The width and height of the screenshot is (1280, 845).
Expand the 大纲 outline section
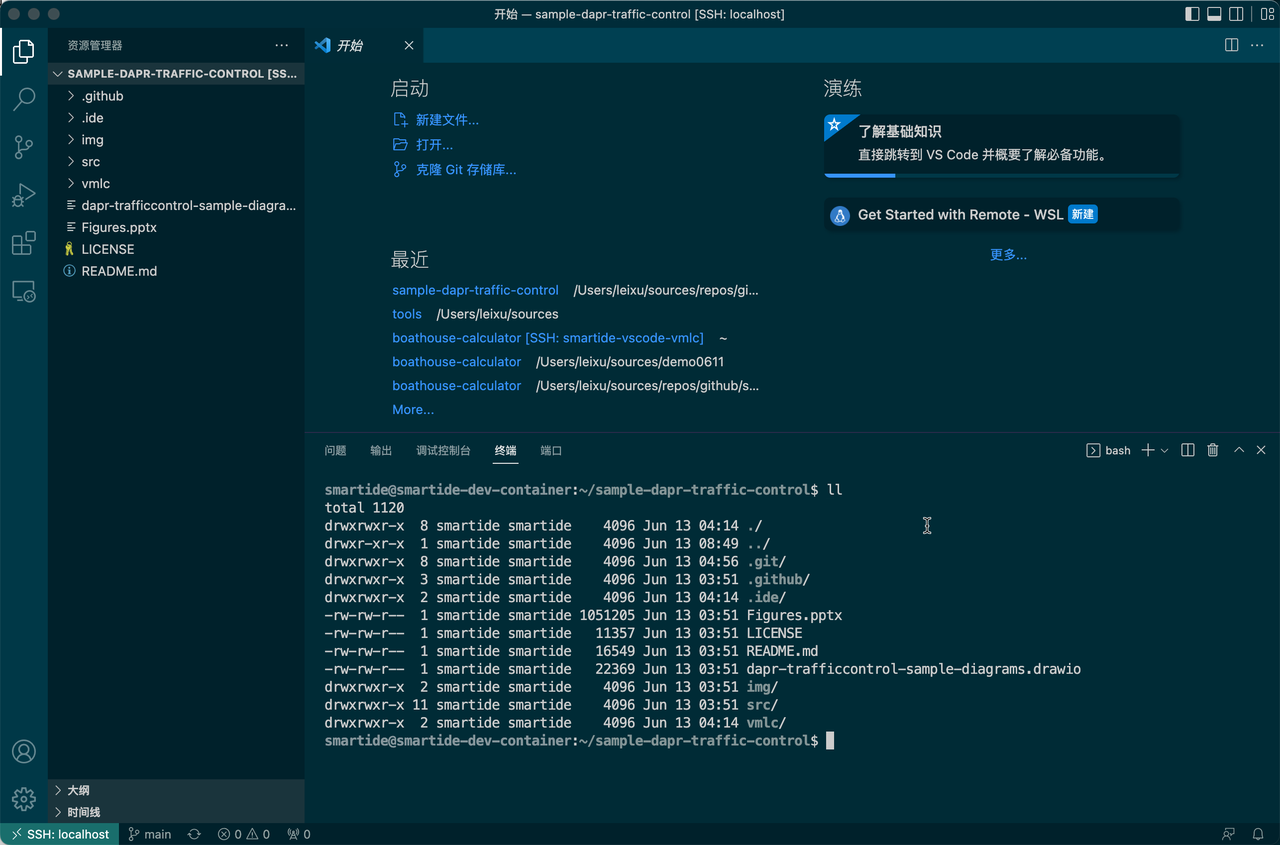pyautogui.click(x=176, y=790)
